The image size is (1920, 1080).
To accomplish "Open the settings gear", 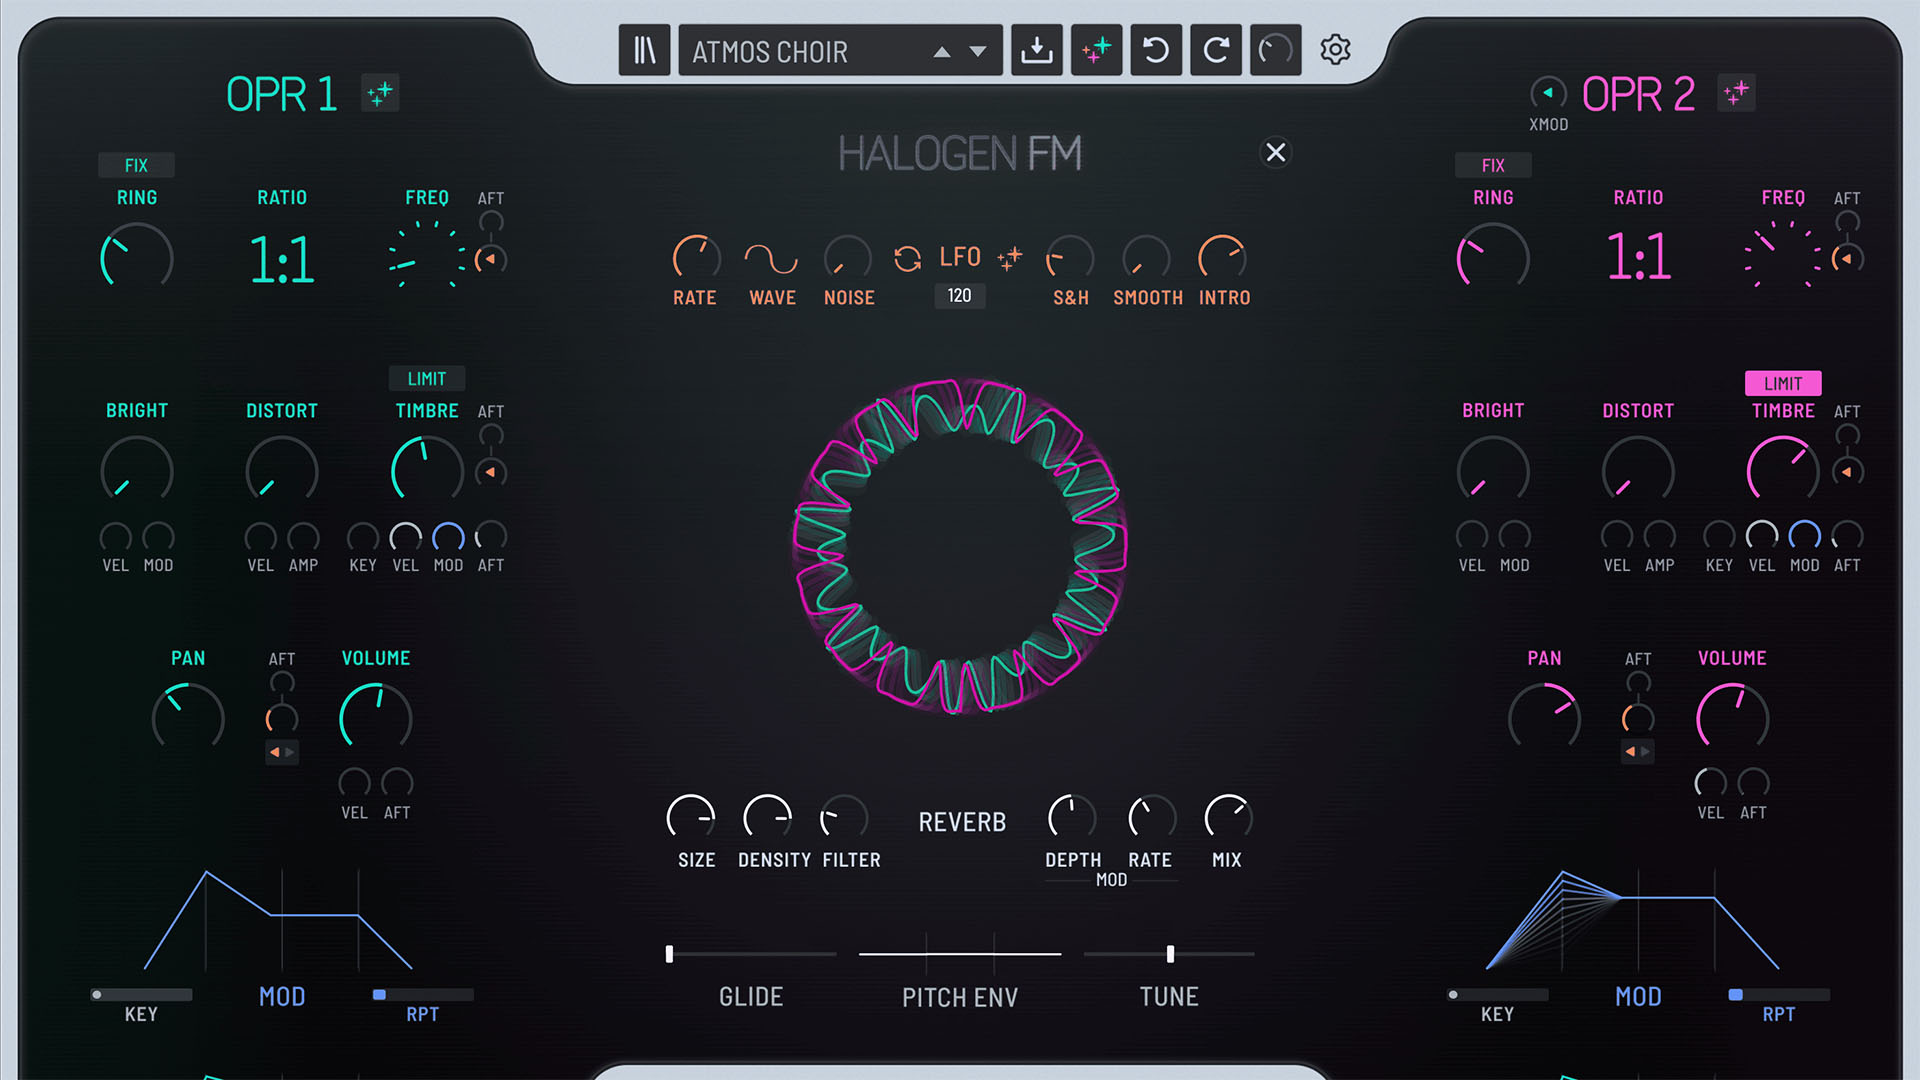I will click(x=1335, y=49).
